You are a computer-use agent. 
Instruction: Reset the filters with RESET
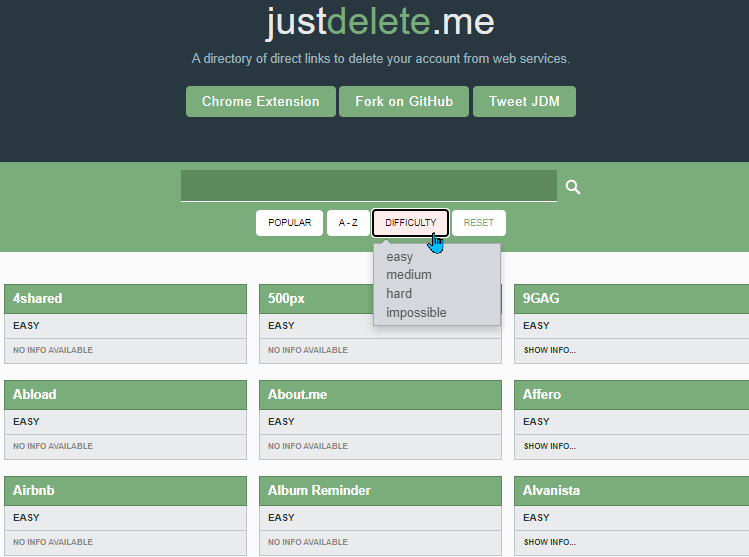coord(479,223)
